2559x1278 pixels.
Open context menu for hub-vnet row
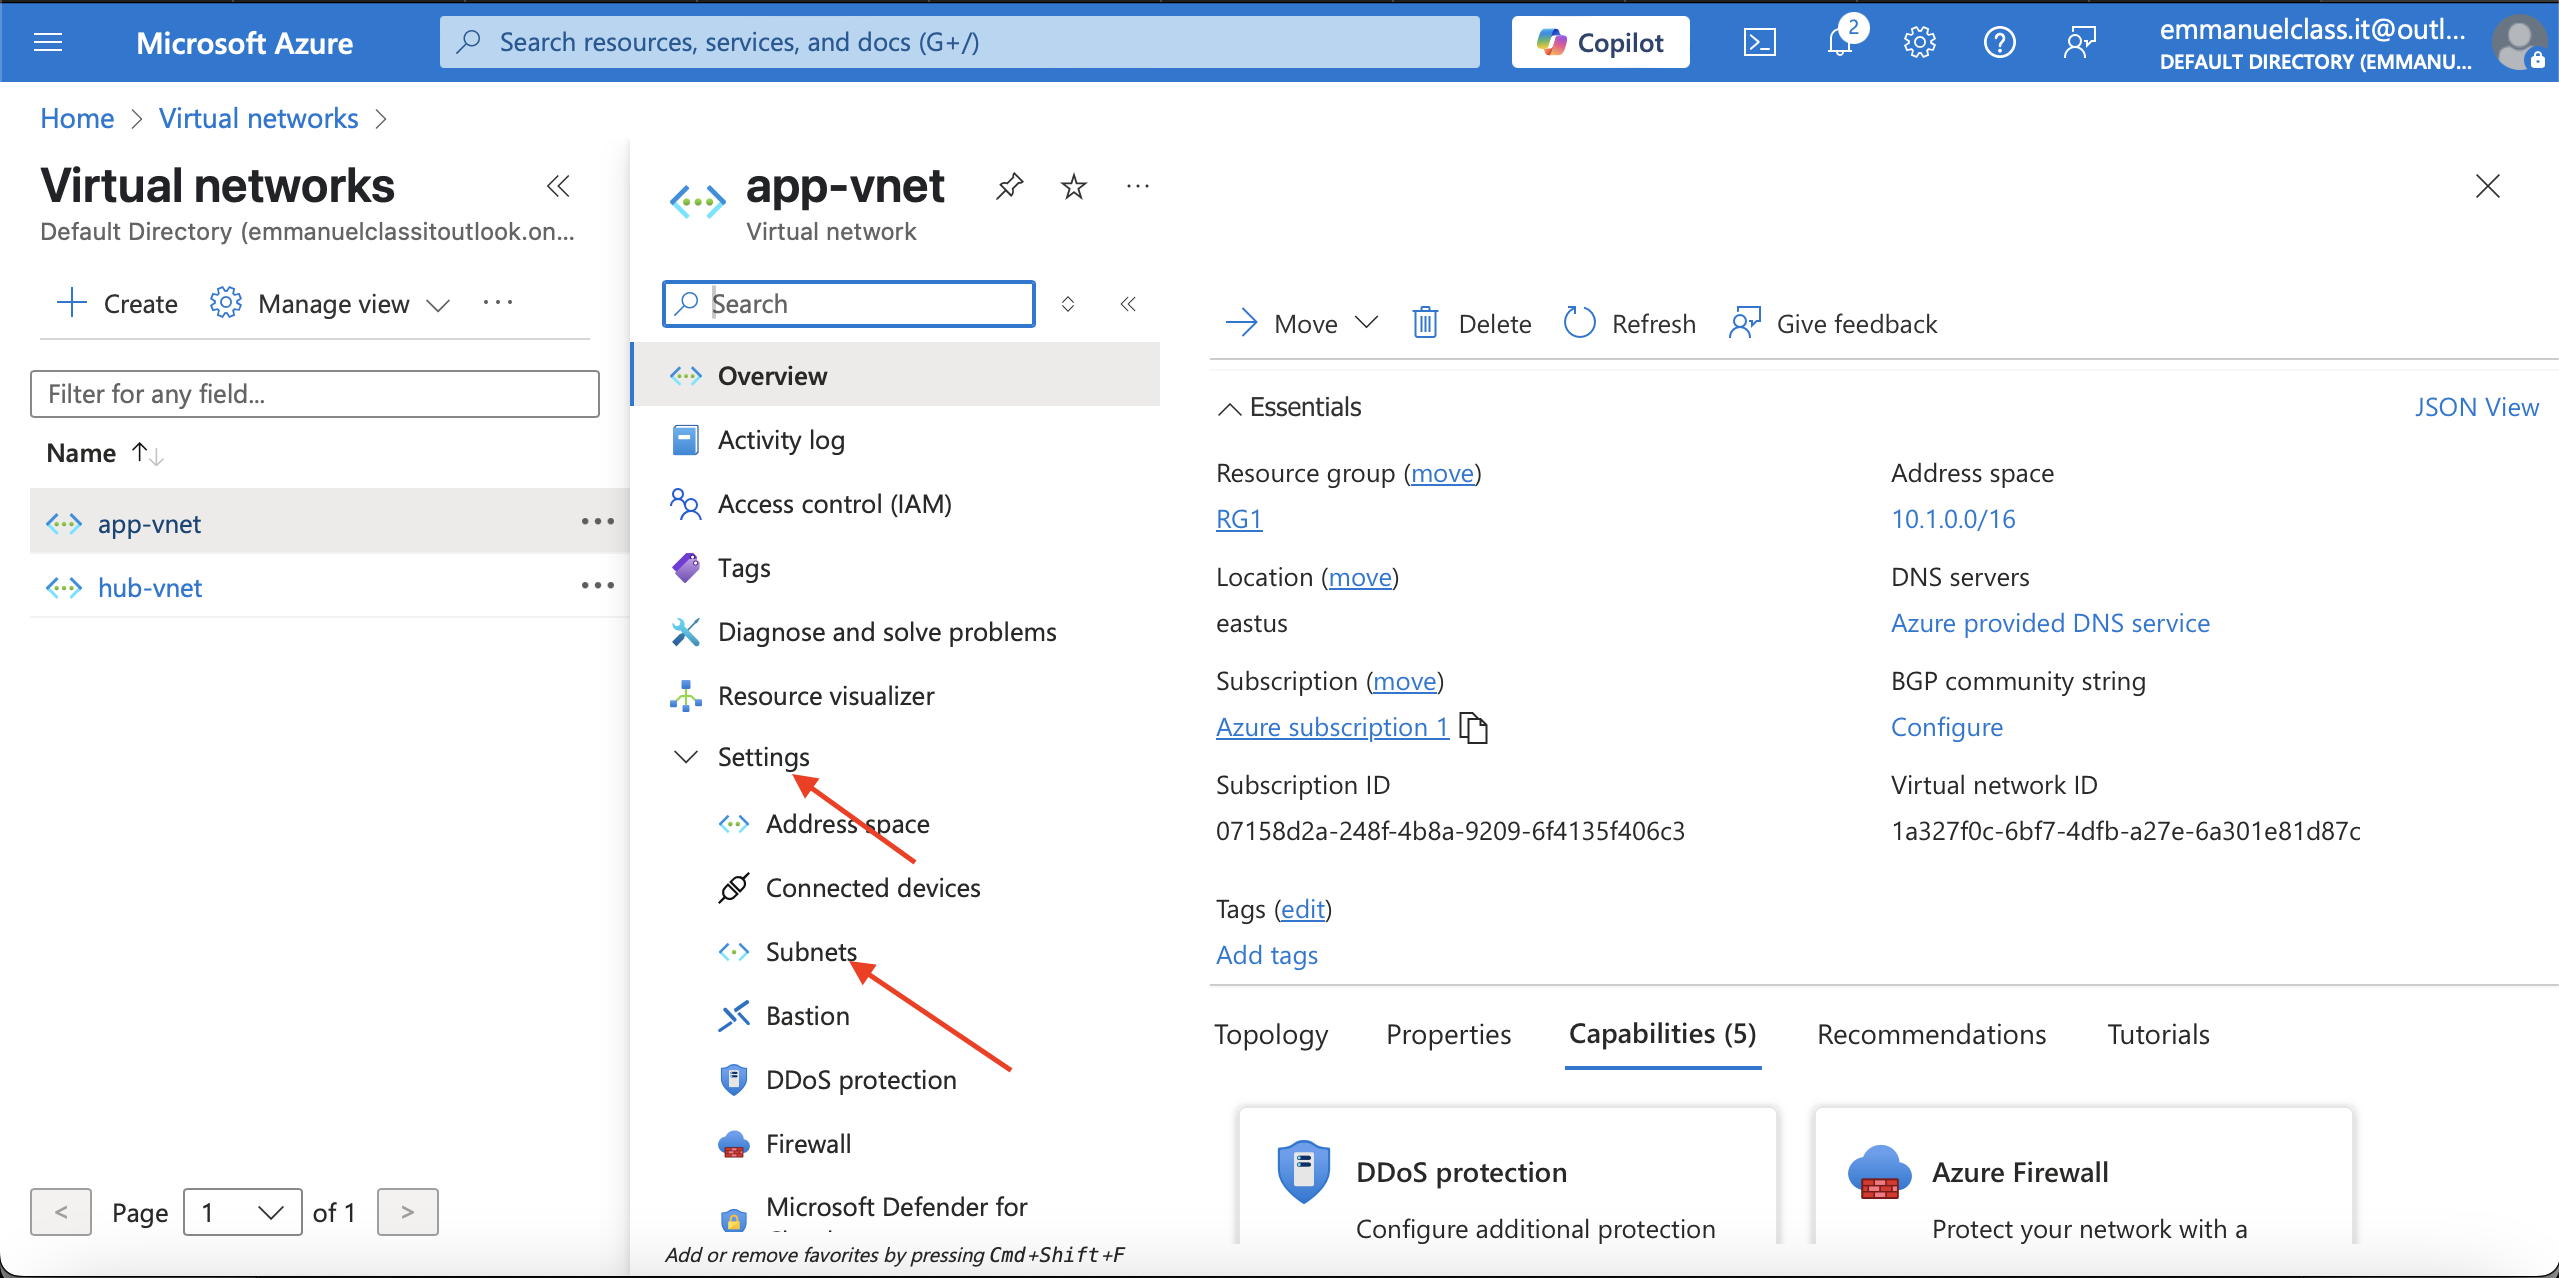(597, 585)
